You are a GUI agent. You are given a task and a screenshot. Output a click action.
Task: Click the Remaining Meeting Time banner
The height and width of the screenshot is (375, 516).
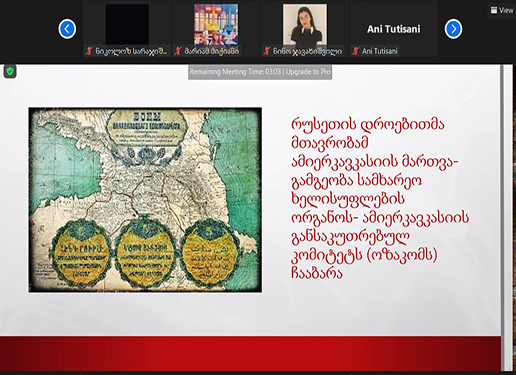pos(260,72)
